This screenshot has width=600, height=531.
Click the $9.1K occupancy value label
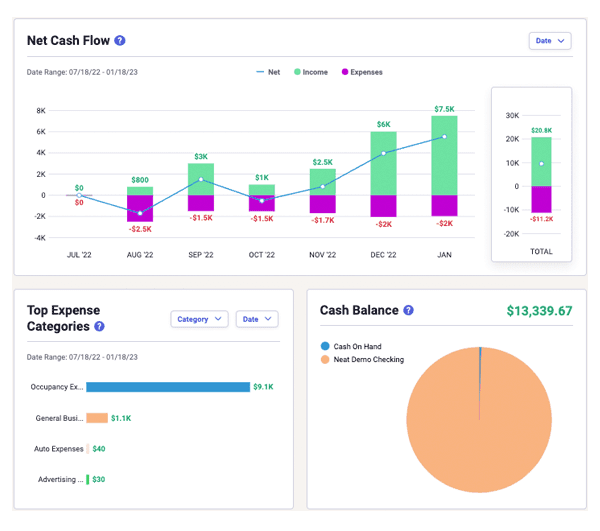[263, 387]
